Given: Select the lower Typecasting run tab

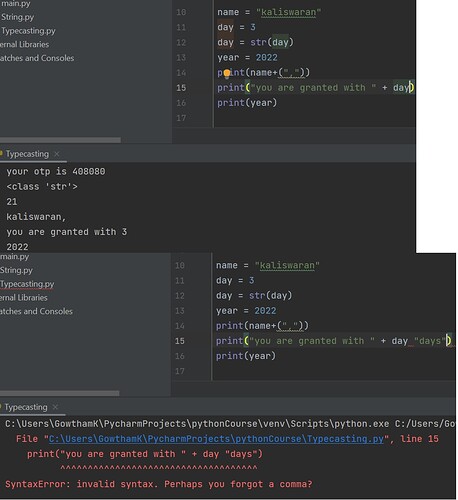Looking at the screenshot, I should (26, 407).
